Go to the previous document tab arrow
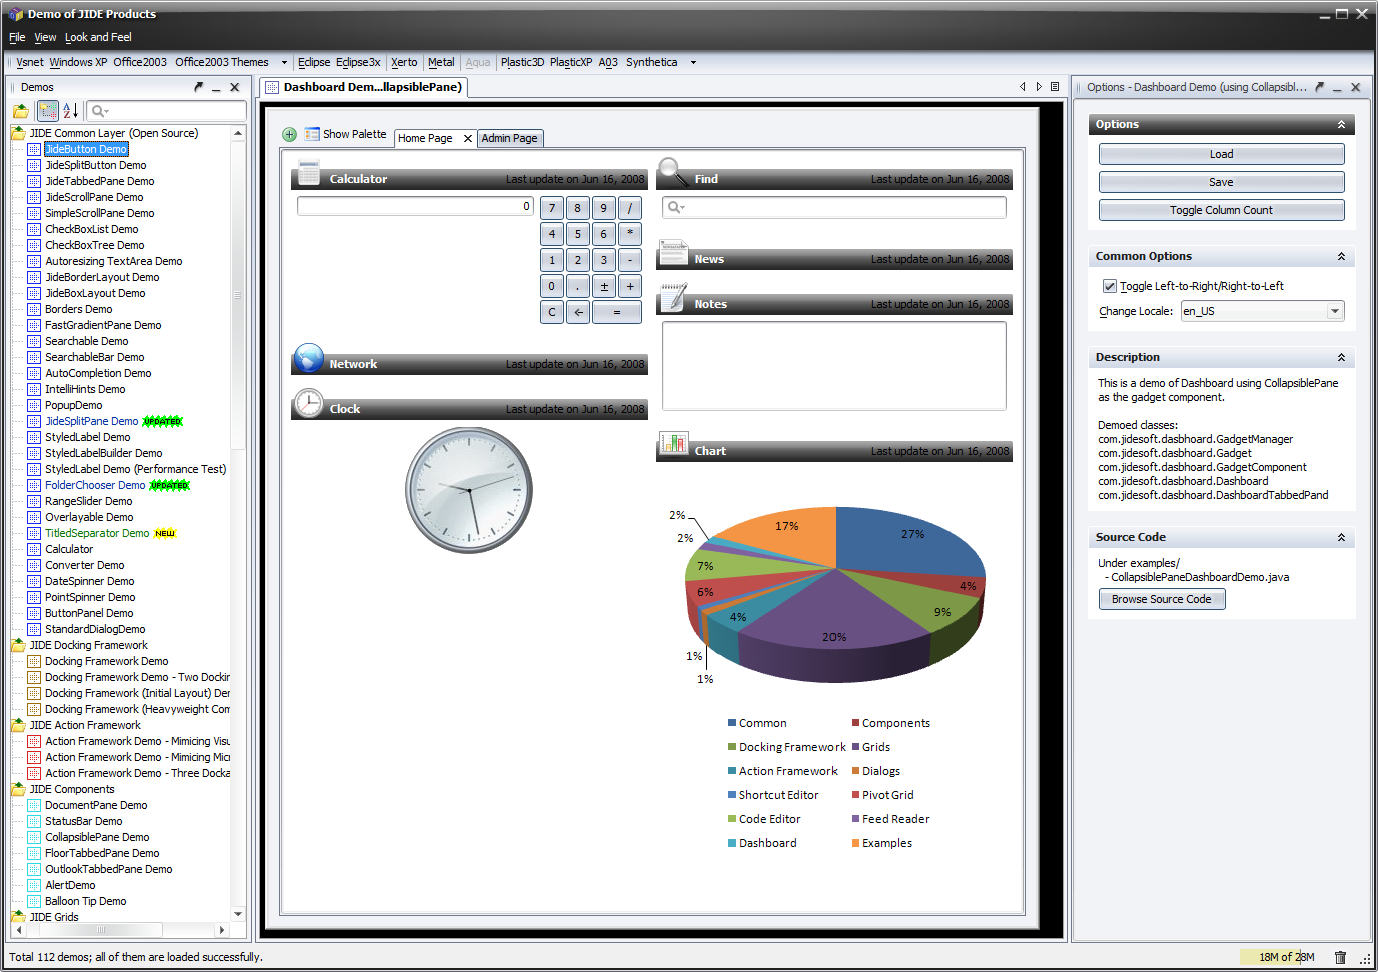The height and width of the screenshot is (972, 1378). (x=1022, y=87)
